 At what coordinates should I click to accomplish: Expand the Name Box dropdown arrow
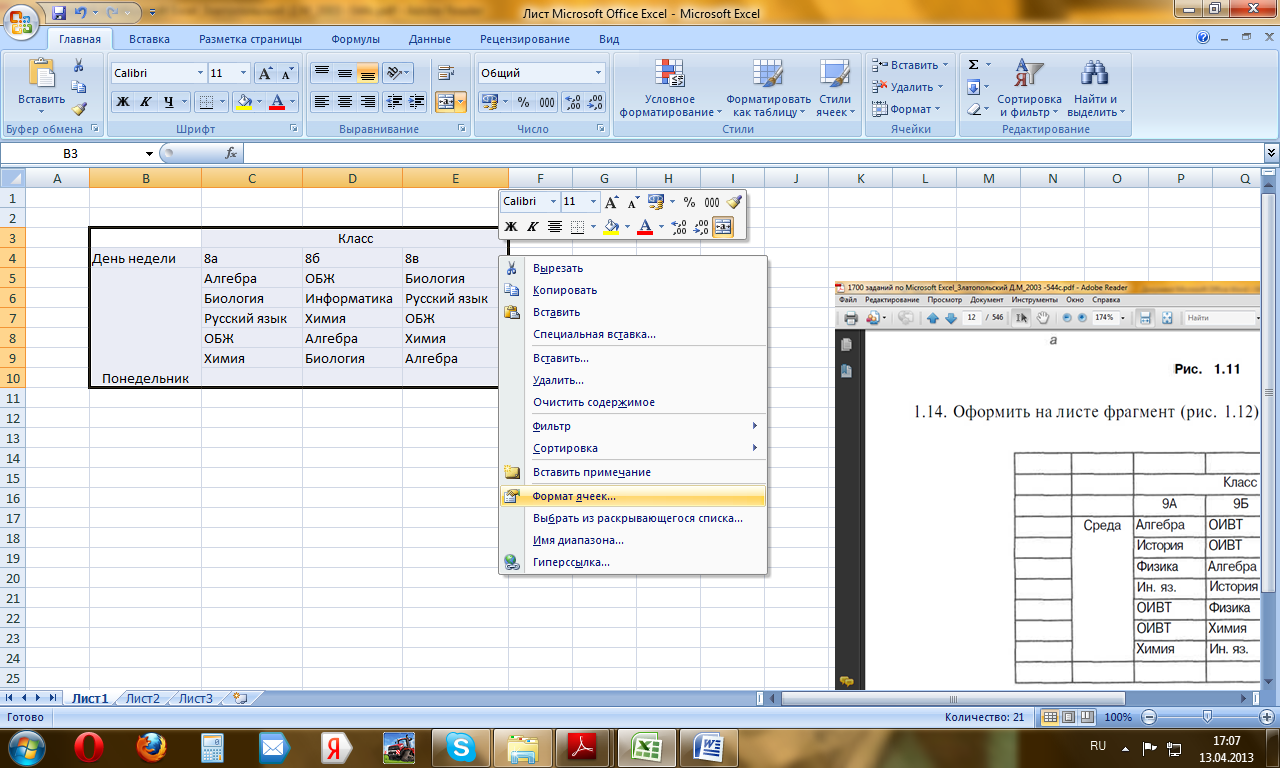point(150,154)
